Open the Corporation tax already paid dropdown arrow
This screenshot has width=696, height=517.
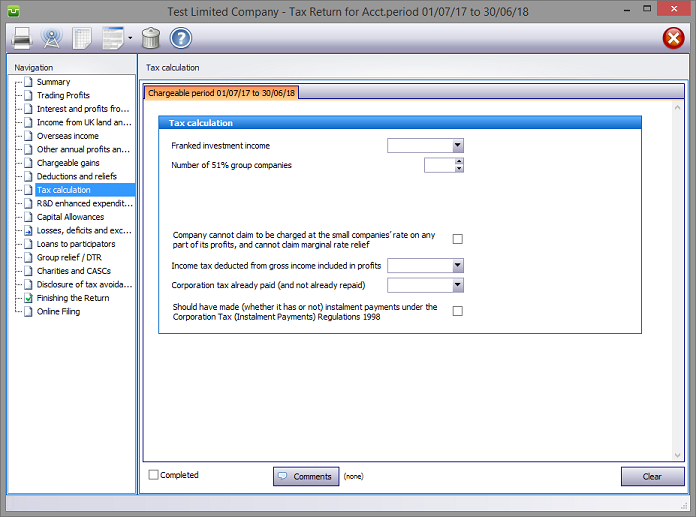tap(458, 285)
